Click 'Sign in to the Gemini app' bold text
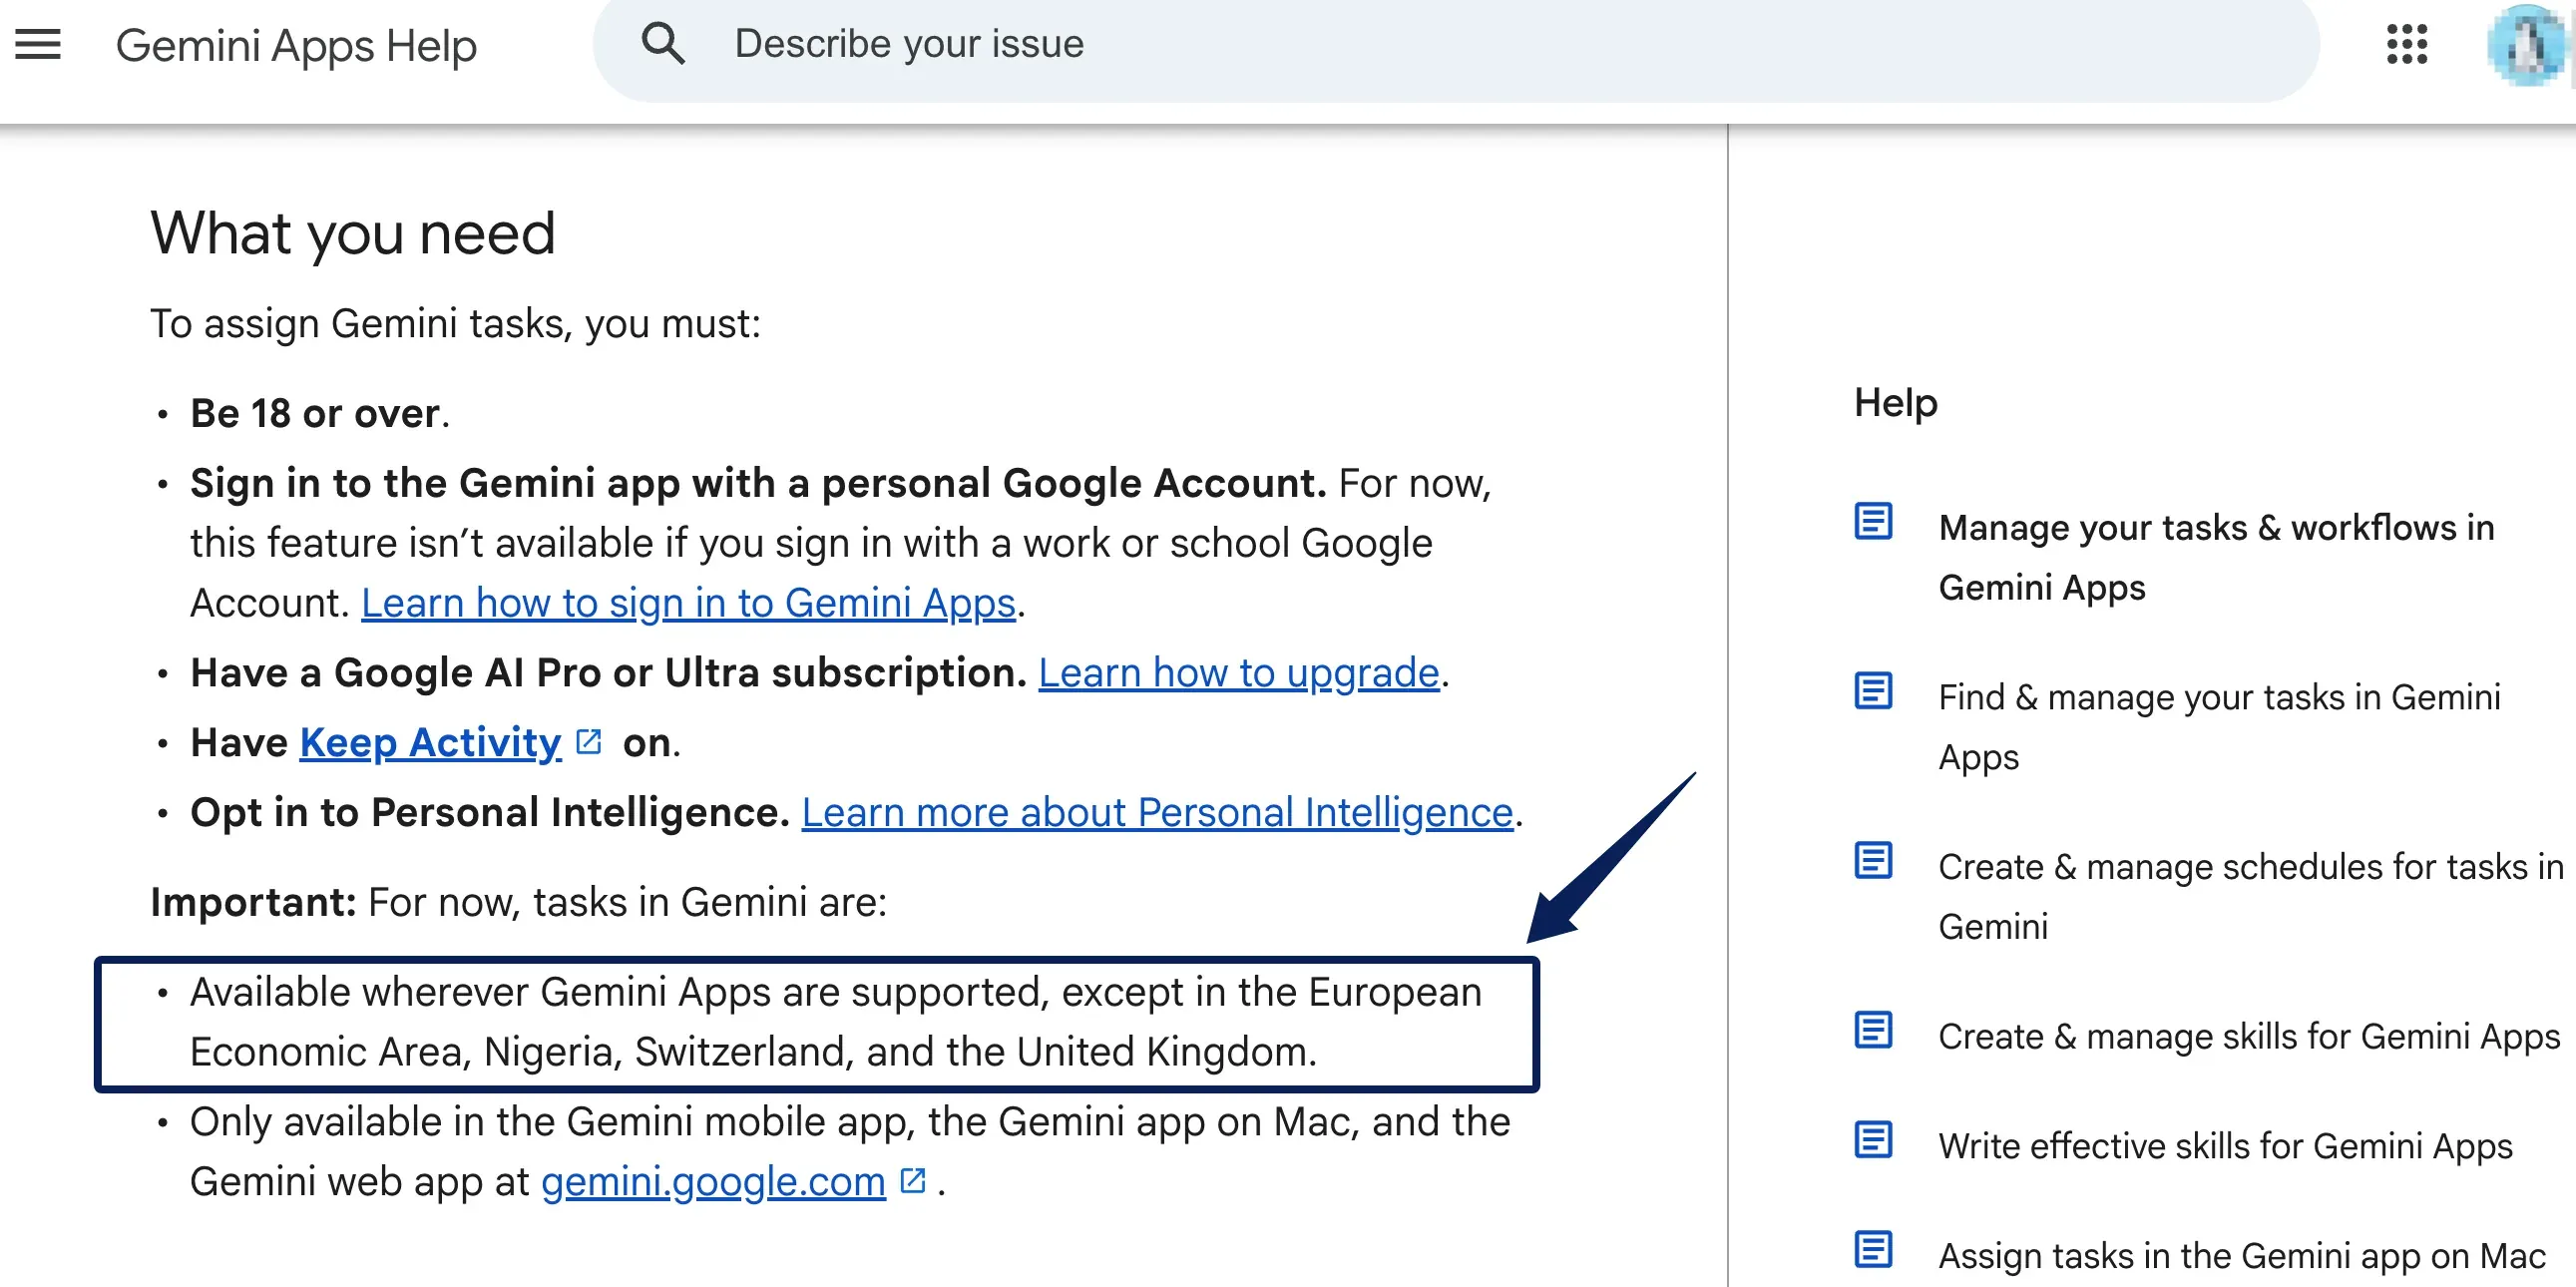 [758, 483]
